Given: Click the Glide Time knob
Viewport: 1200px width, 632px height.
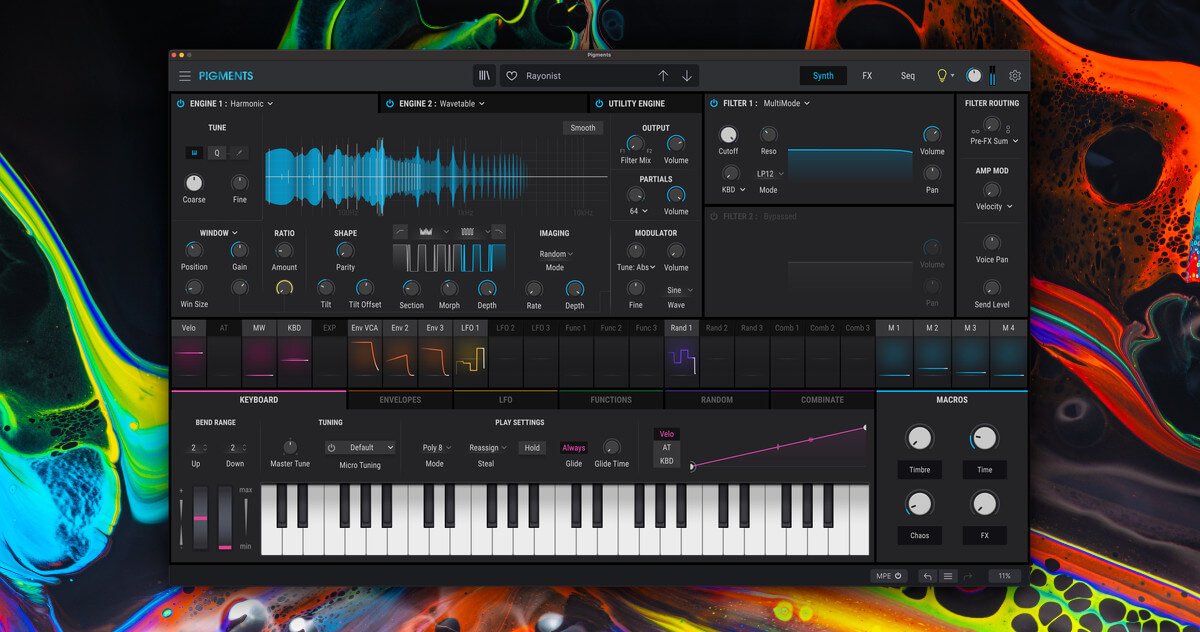Looking at the screenshot, I should tap(611, 447).
